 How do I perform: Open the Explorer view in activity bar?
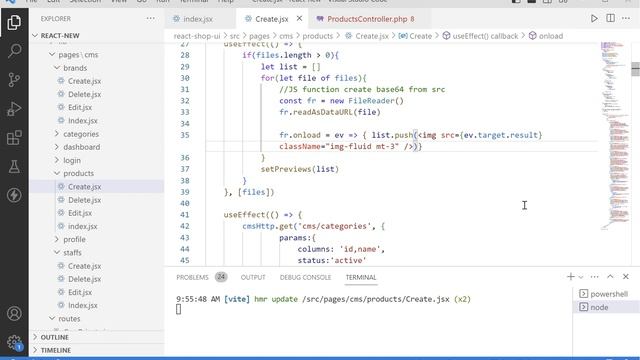[14, 22]
